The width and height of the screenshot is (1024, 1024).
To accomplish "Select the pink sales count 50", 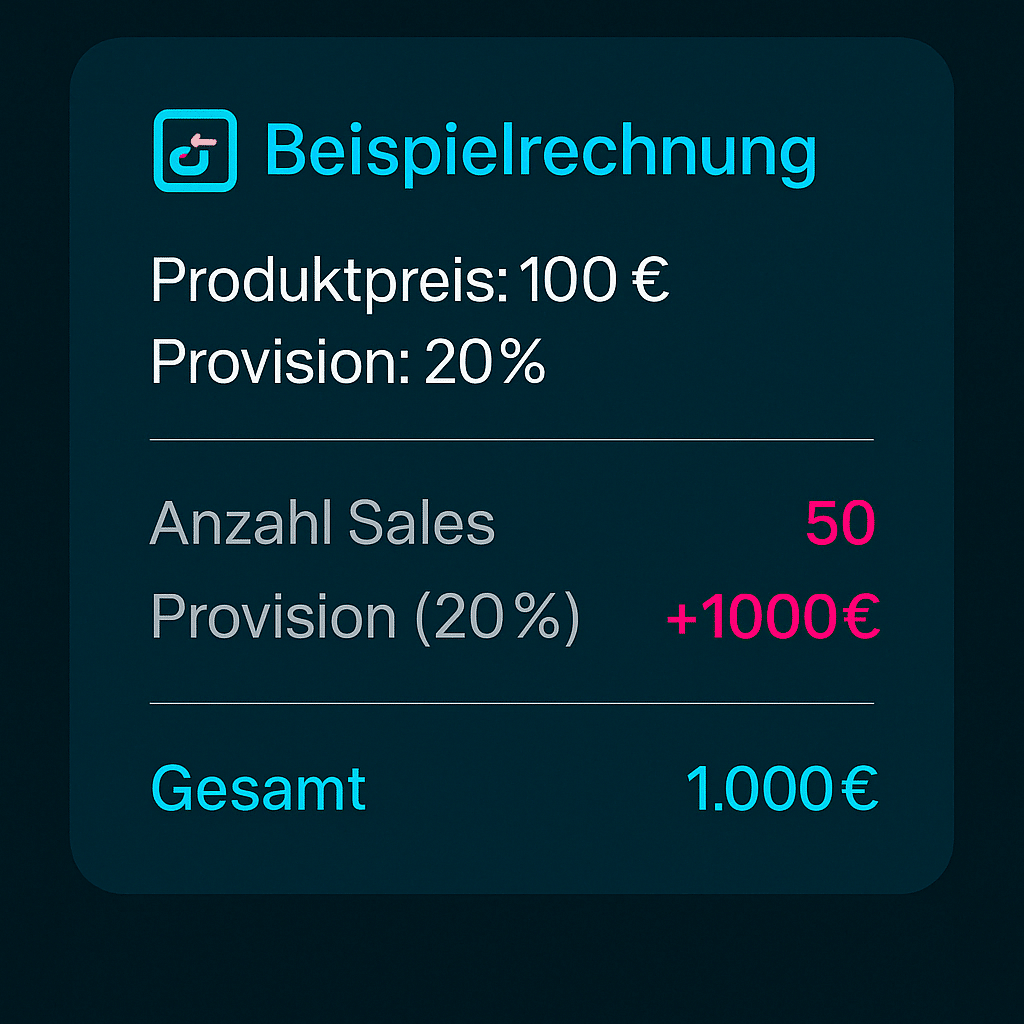I will [x=840, y=523].
